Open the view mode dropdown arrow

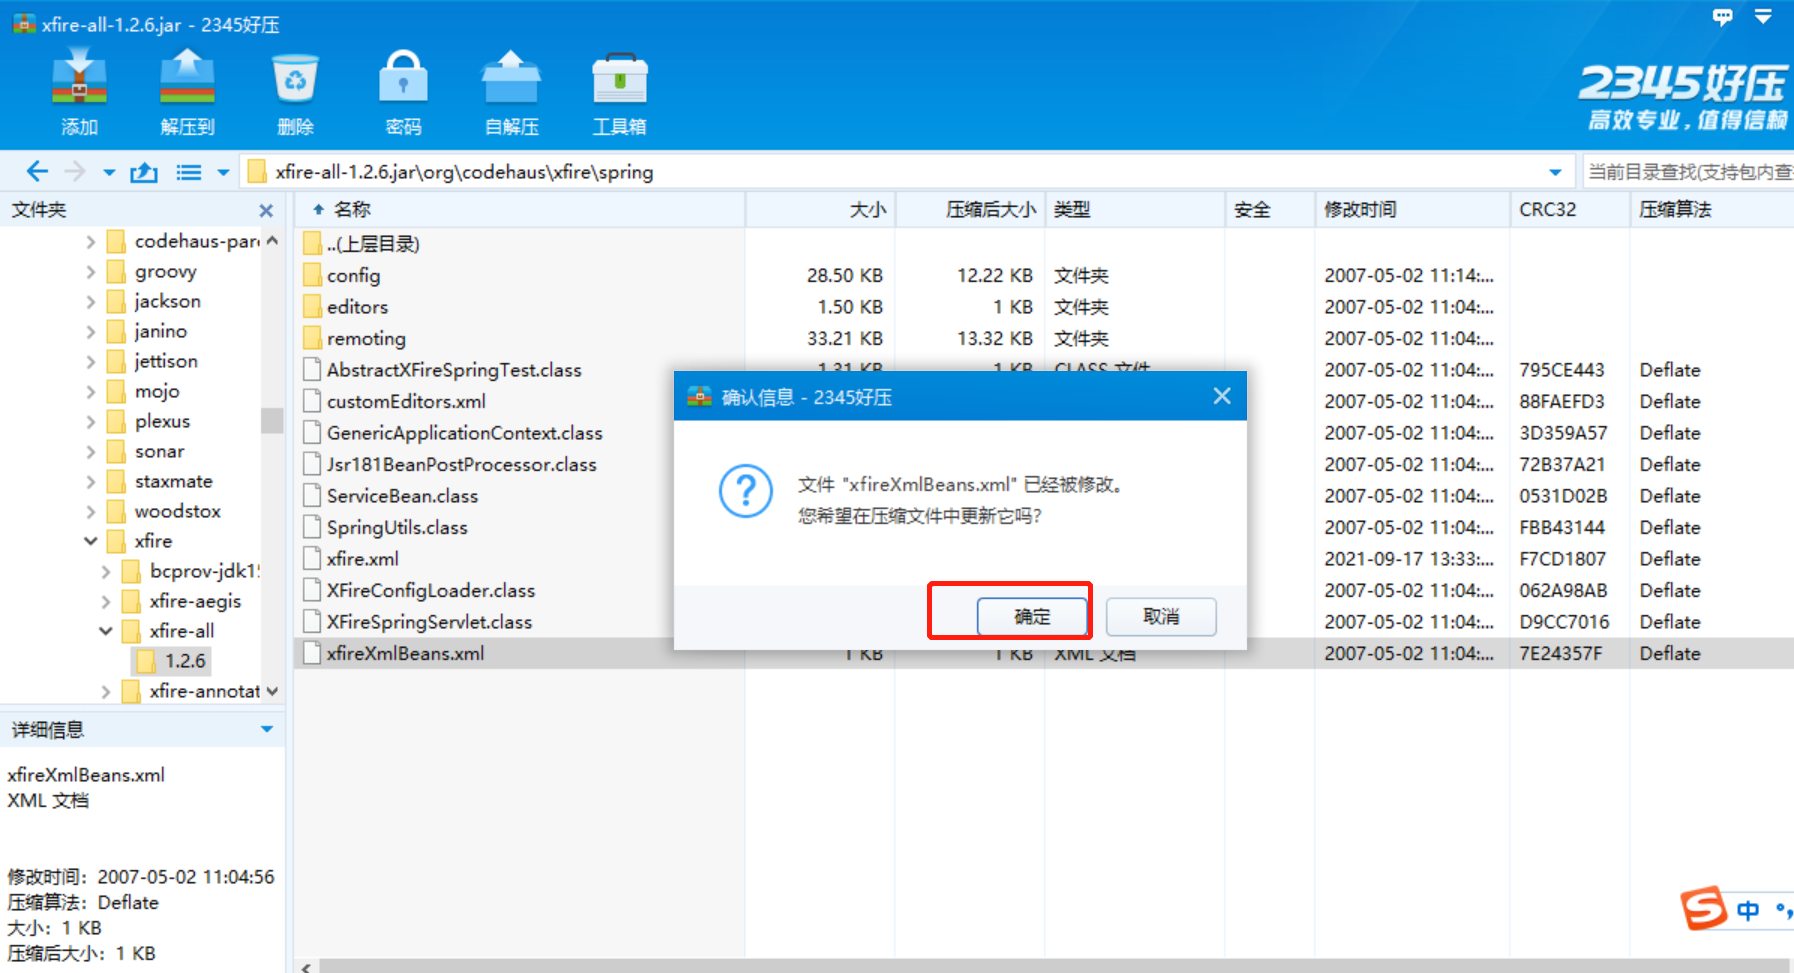(x=223, y=173)
